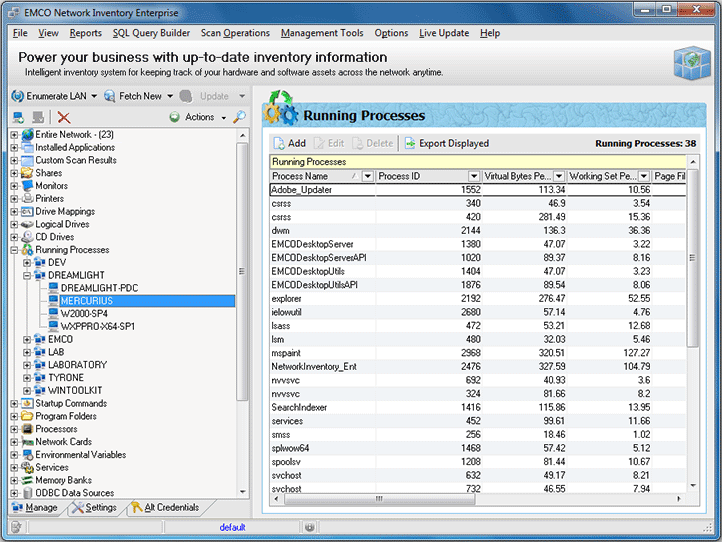Viewport: 722px width, 542px height.
Task: Click the add computer icon in tree toolbar
Action: click(17, 117)
